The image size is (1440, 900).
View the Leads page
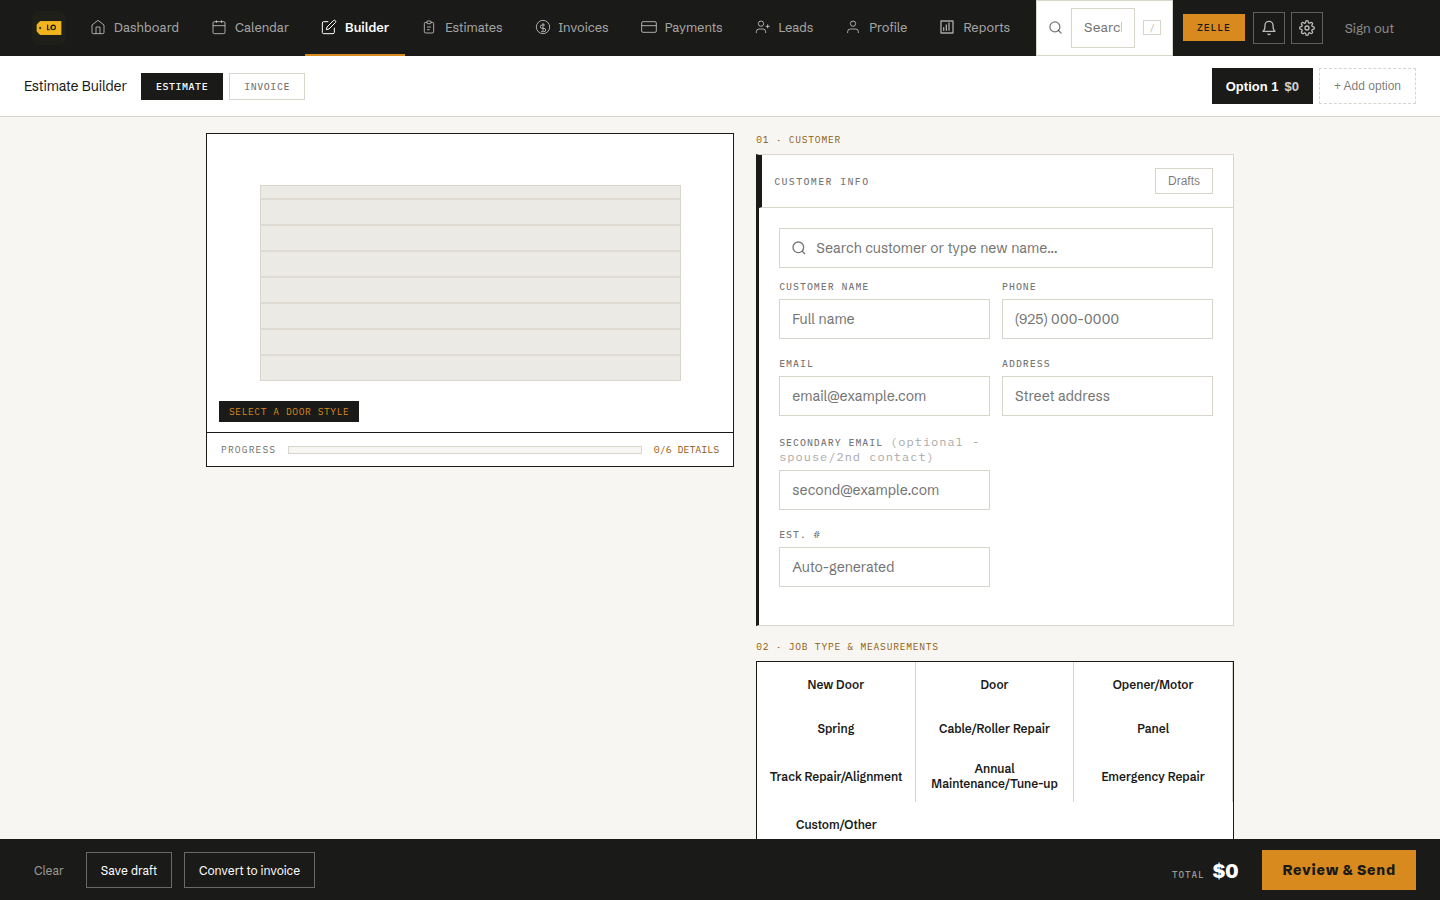pos(784,27)
